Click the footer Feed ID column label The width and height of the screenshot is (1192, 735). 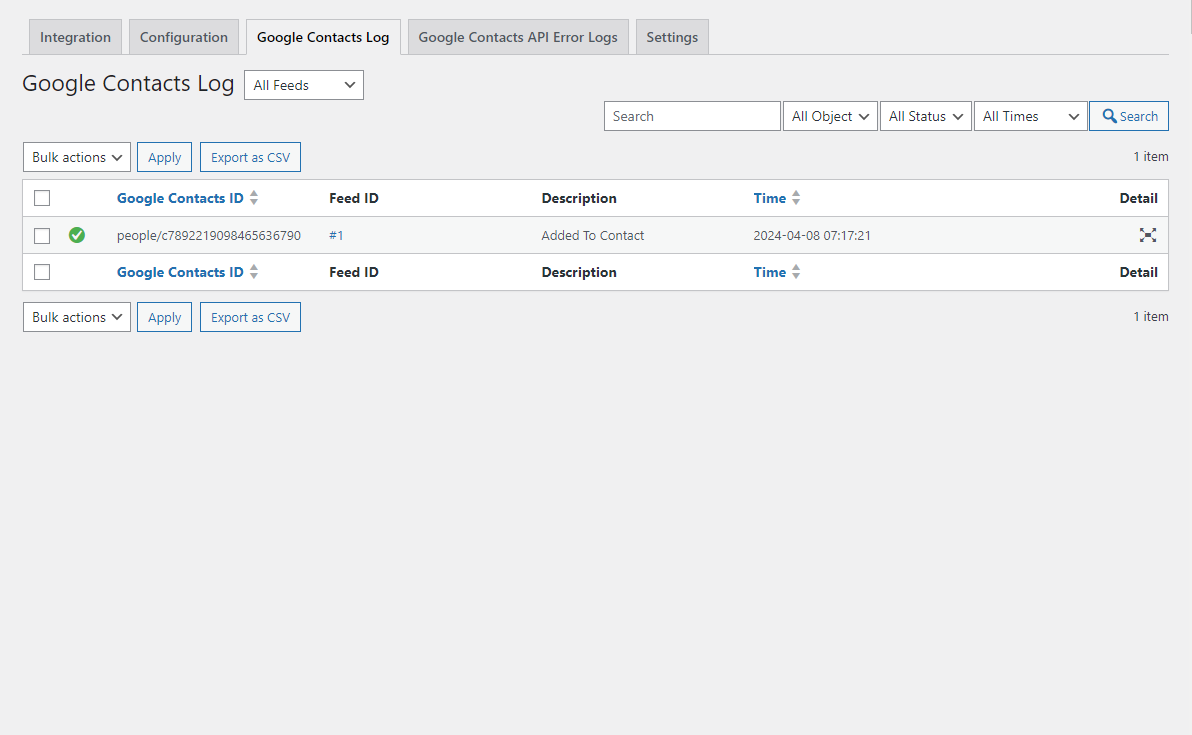[x=353, y=272]
